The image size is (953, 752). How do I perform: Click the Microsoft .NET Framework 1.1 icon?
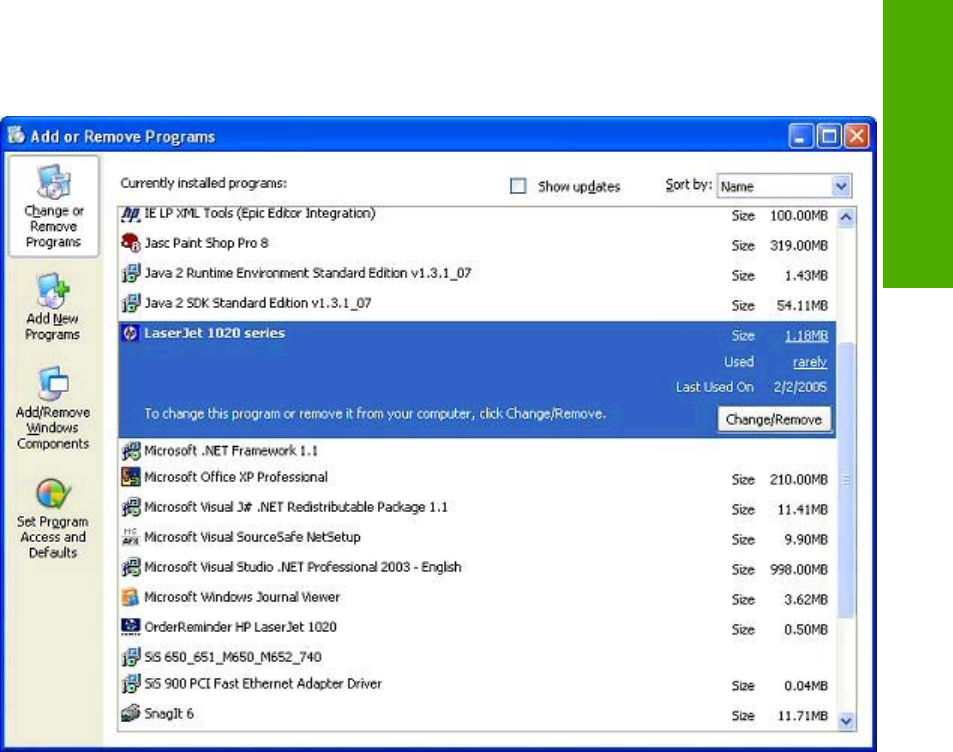131,451
